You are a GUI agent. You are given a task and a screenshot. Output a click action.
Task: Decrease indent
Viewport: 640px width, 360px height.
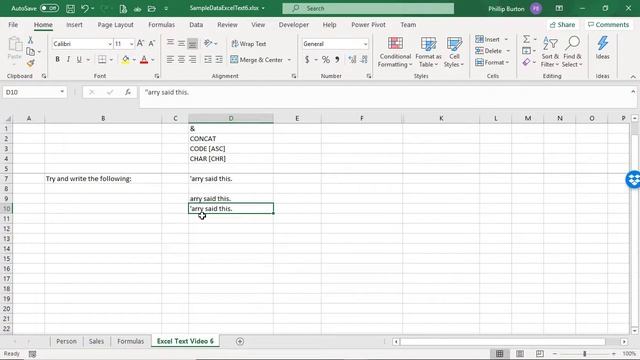tap(208, 60)
